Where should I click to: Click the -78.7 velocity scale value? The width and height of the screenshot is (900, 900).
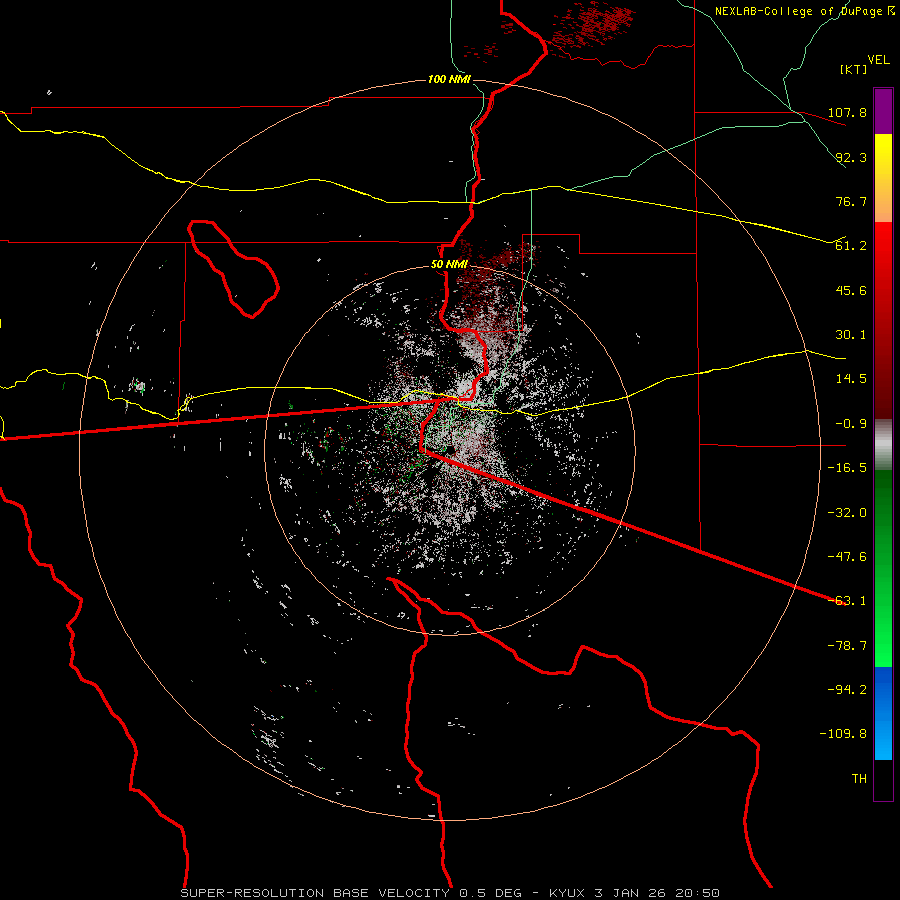click(847, 646)
